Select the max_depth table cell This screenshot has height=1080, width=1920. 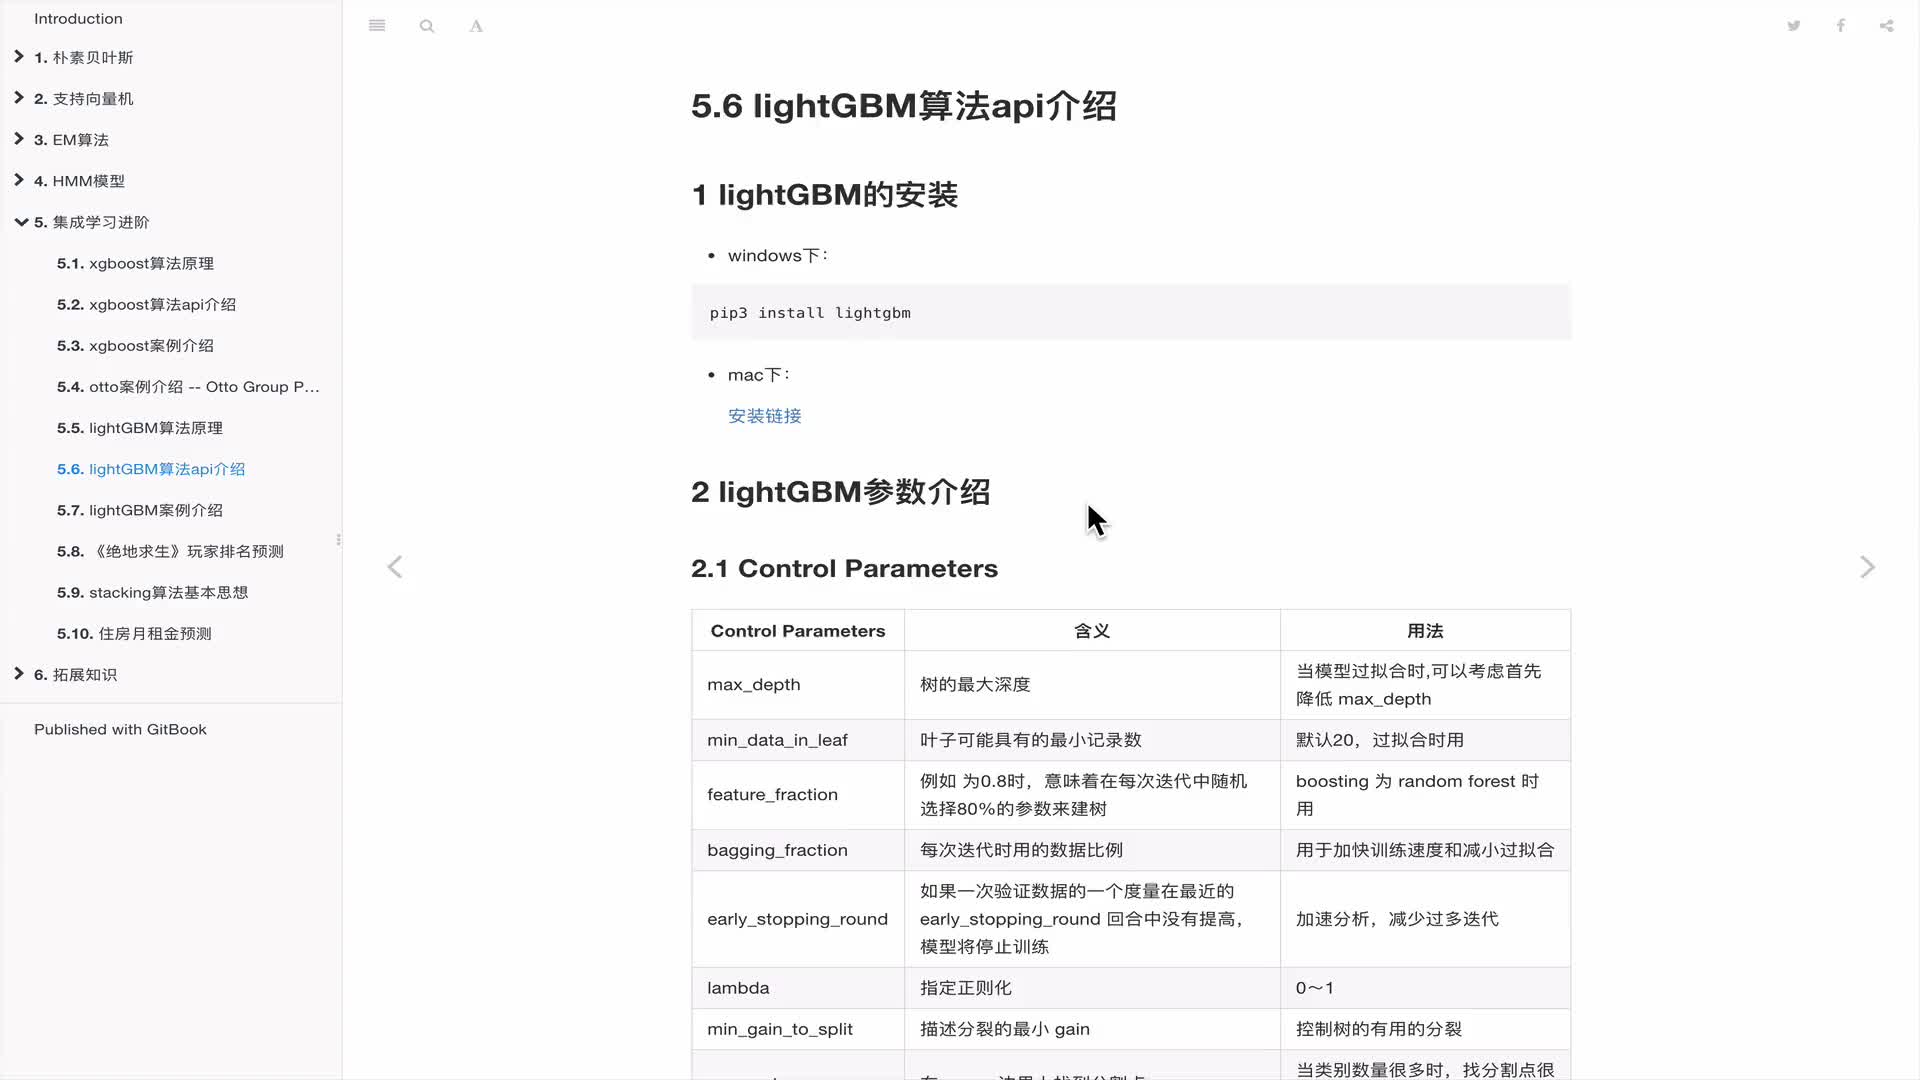pyautogui.click(x=798, y=685)
